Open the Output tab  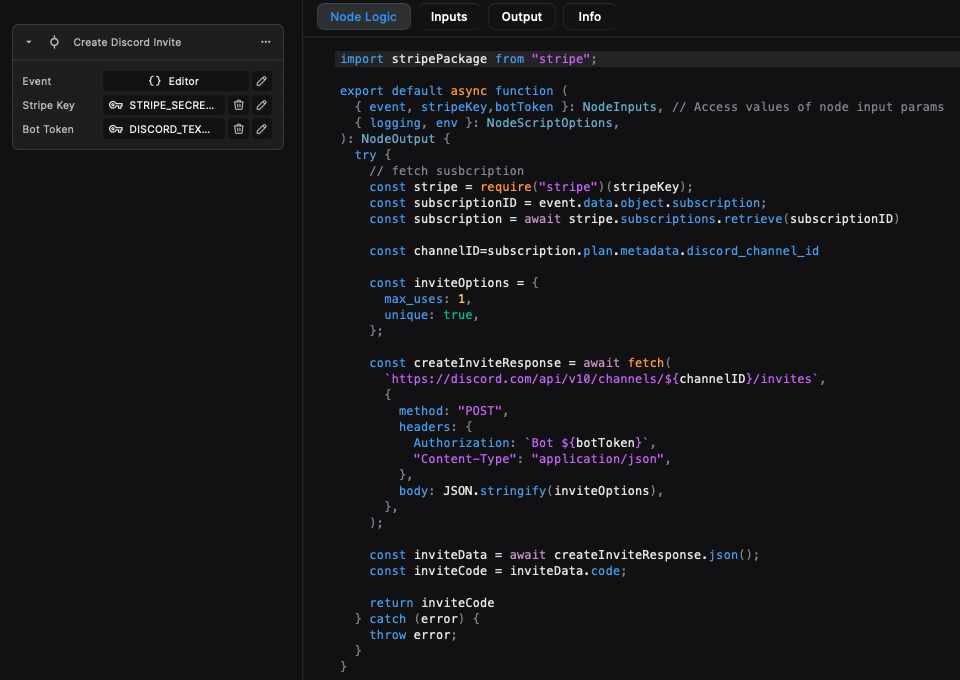click(x=521, y=17)
